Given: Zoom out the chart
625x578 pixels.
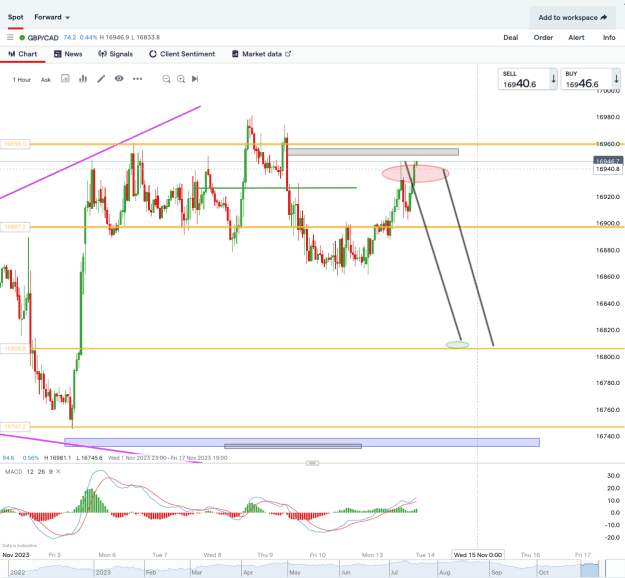Looking at the screenshot, I should [x=166, y=79].
